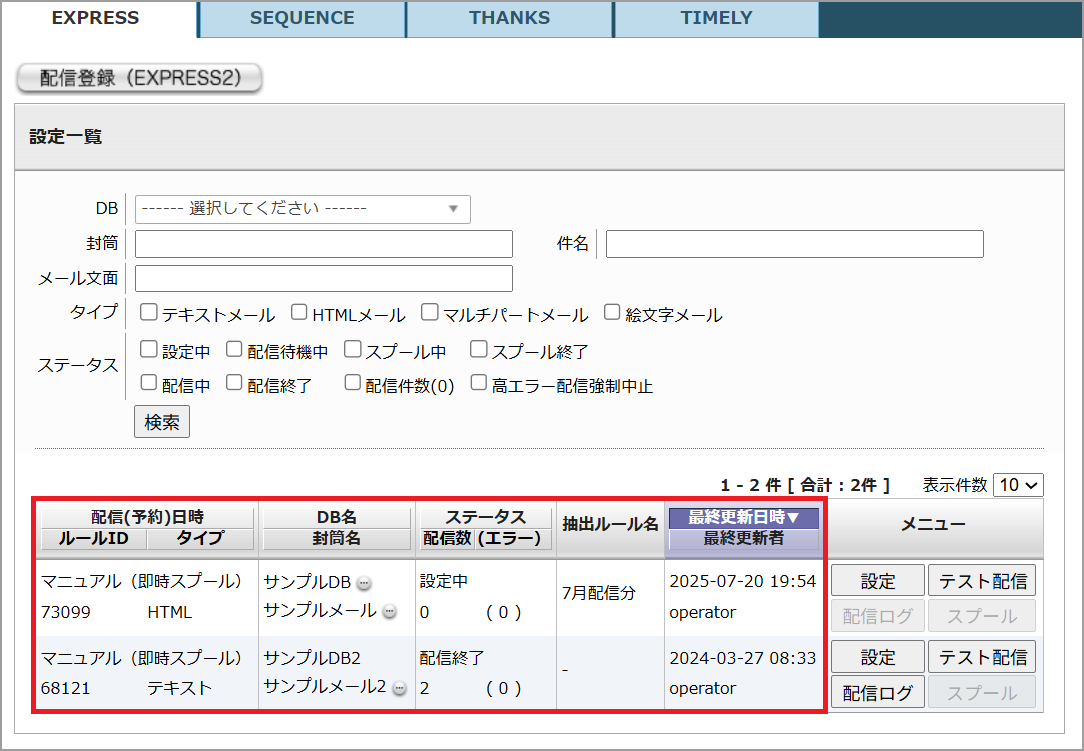Click the ellipsis icon beside サンプルメール
This screenshot has width=1084, height=751.
pos(390,612)
